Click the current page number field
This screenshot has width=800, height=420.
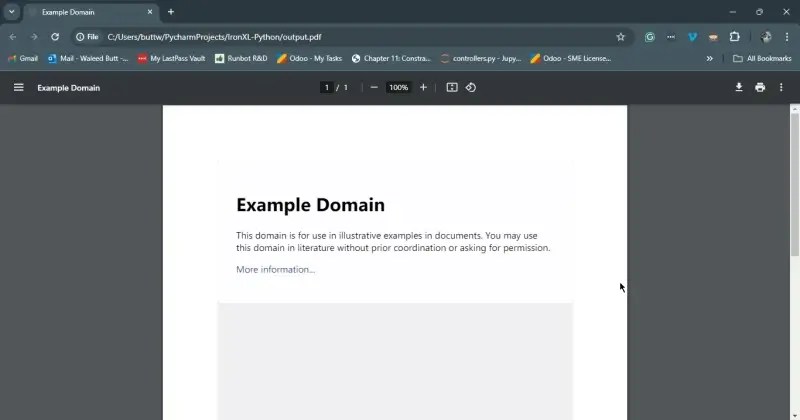coord(327,87)
